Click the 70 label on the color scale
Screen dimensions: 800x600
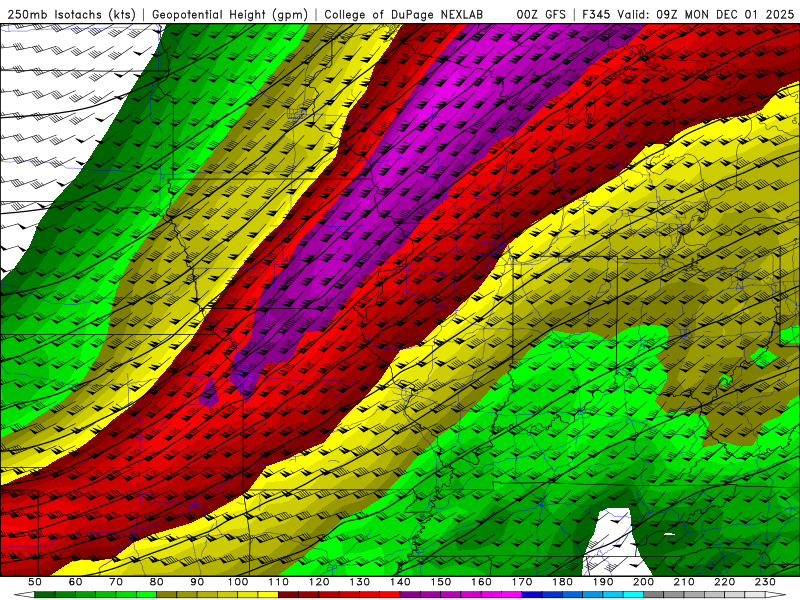[x=116, y=582]
